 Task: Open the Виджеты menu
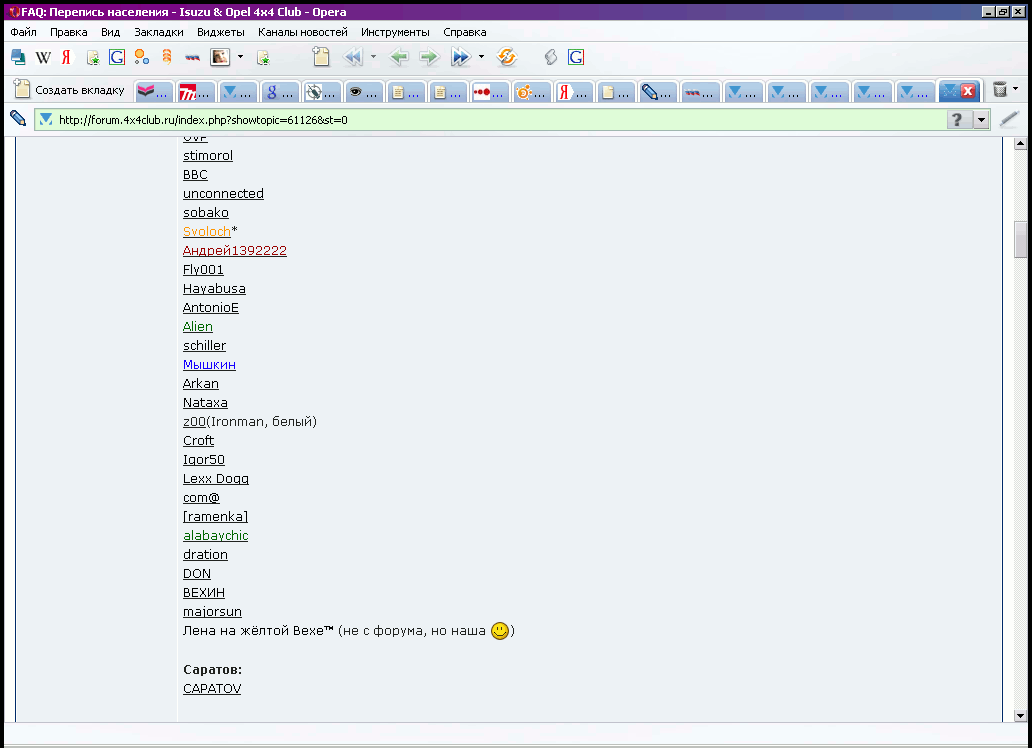click(x=220, y=32)
